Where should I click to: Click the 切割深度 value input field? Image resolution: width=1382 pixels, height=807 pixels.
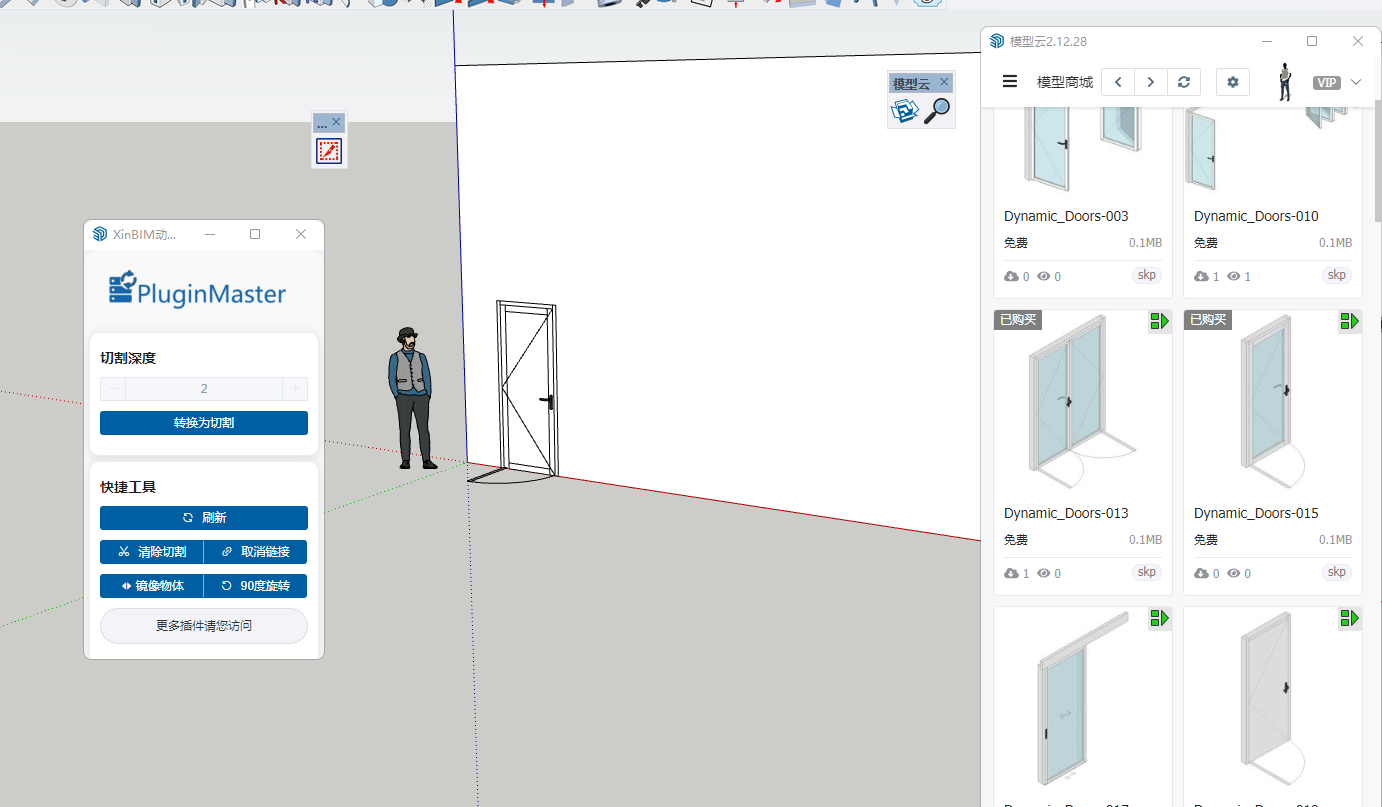[204, 389]
